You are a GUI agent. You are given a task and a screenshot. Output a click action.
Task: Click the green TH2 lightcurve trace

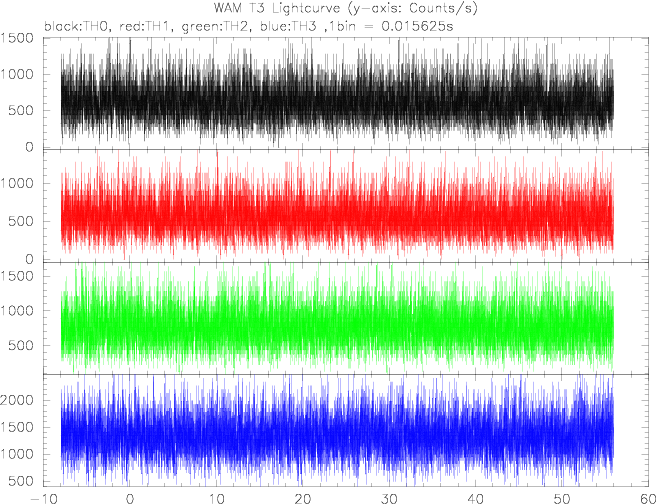pos(337,320)
